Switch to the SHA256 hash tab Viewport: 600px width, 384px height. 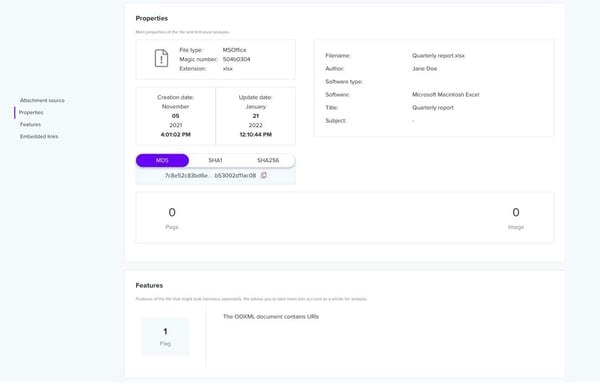[x=268, y=160]
